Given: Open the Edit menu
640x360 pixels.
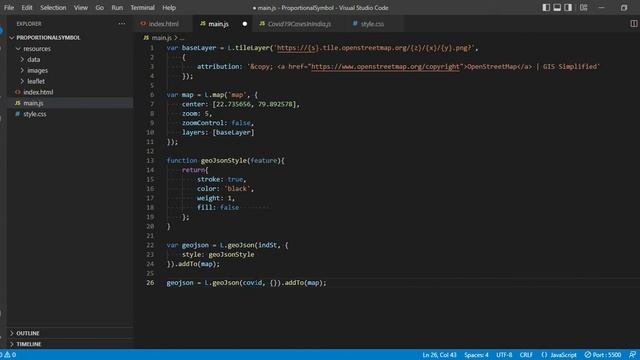Looking at the screenshot, I should (27, 7).
